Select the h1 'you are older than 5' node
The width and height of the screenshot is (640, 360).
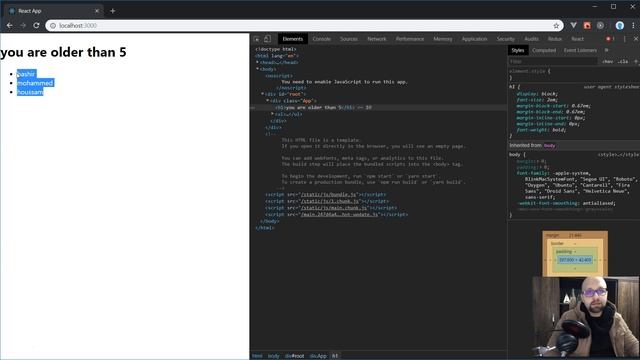point(323,107)
